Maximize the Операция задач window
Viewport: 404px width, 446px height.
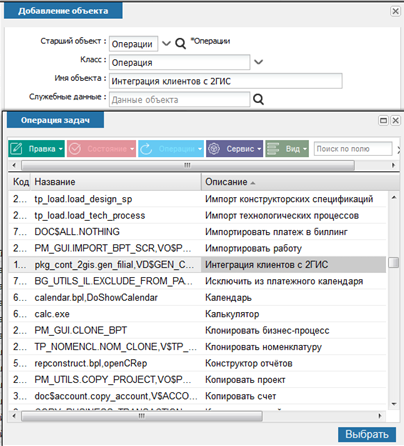coord(384,120)
